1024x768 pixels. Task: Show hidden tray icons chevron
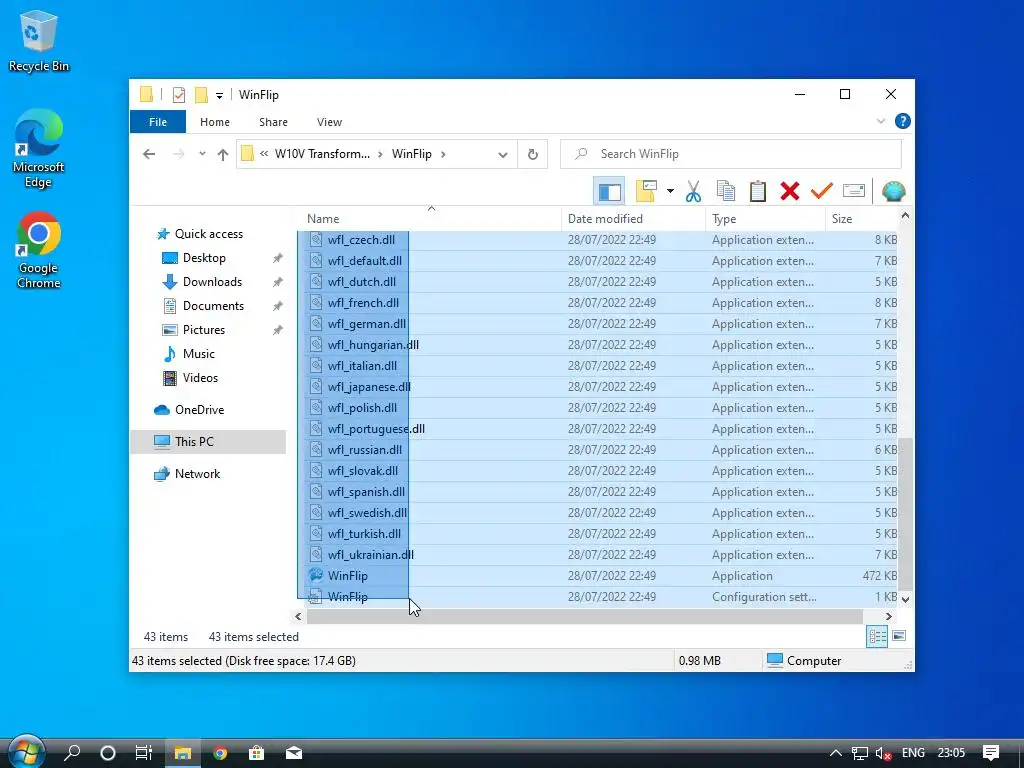coord(835,753)
